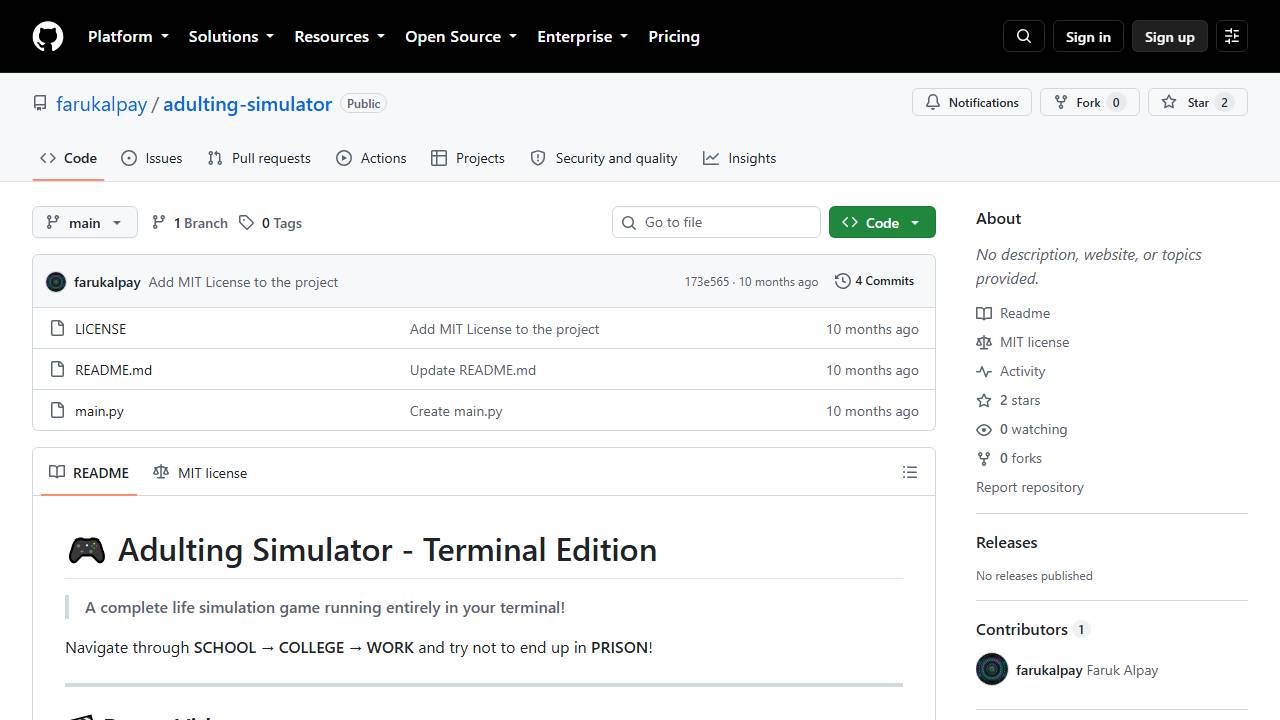Image resolution: width=1280 pixels, height=720 pixels.
Task: Open the Pricing link
Action: click(x=674, y=36)
